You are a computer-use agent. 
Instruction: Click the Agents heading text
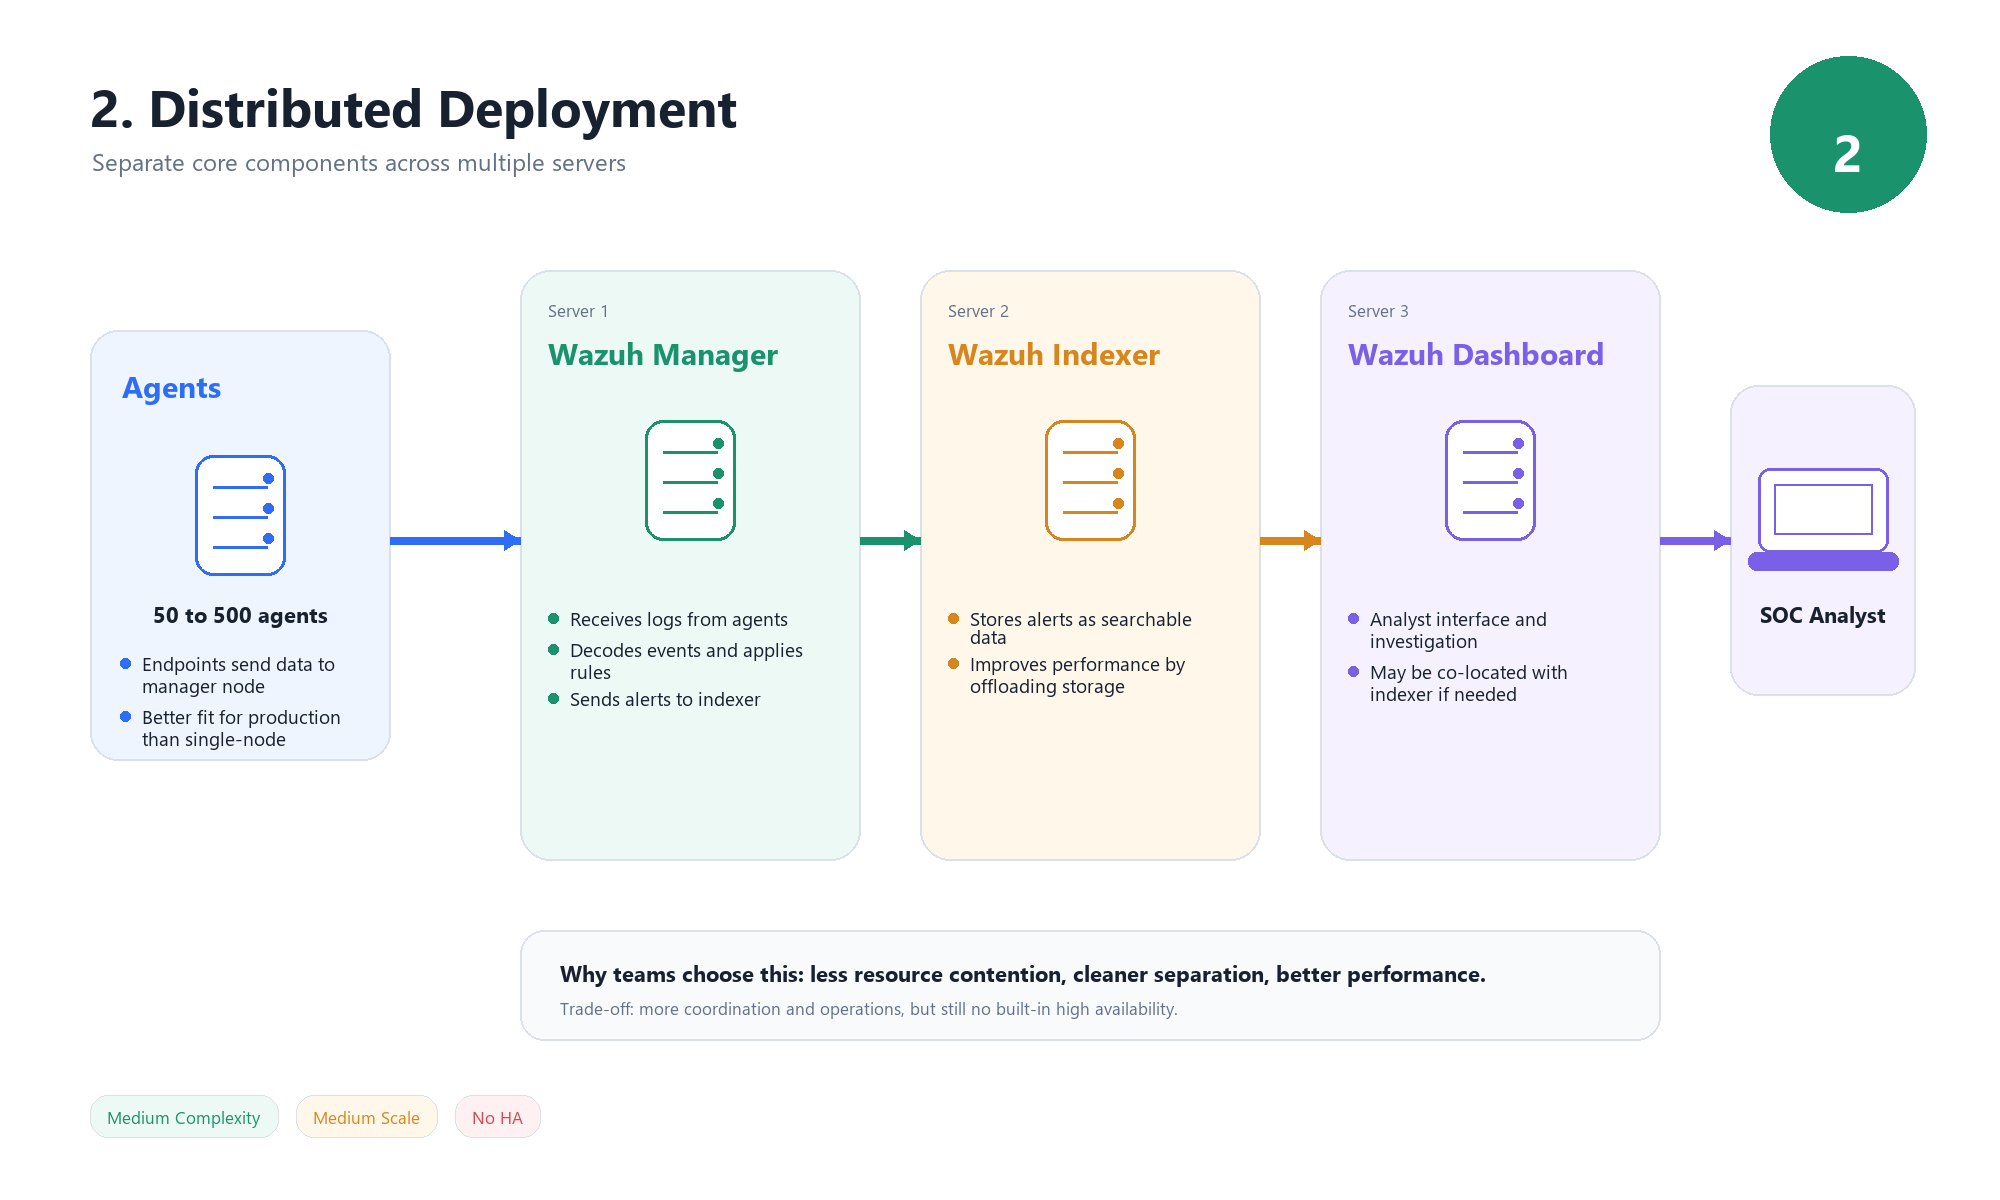pyautogui.click(x=171, y=388)
